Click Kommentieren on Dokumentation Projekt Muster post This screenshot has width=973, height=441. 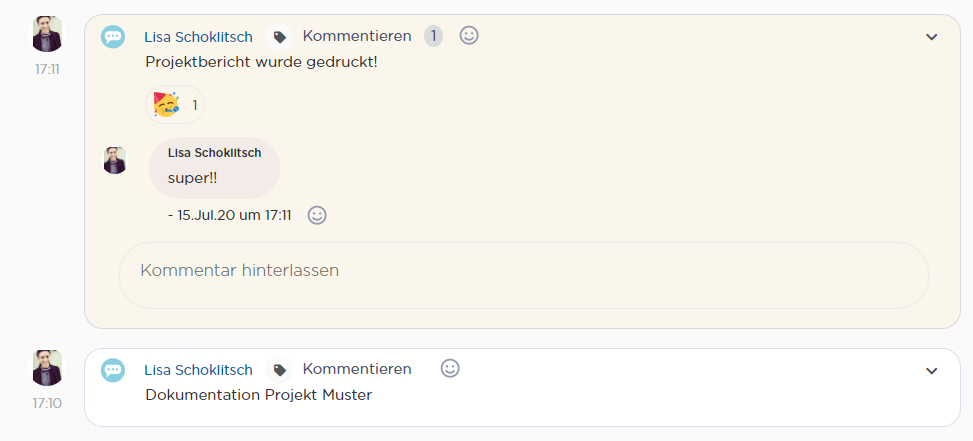point(357,369)
